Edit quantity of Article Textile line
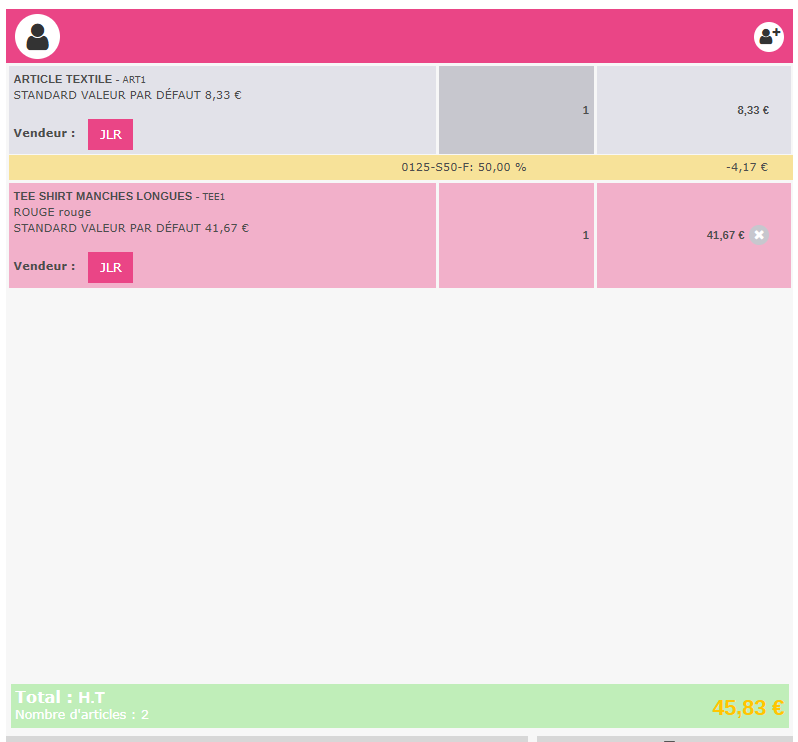Viewport: 798px width, 742px height. (x=516, y=110)
